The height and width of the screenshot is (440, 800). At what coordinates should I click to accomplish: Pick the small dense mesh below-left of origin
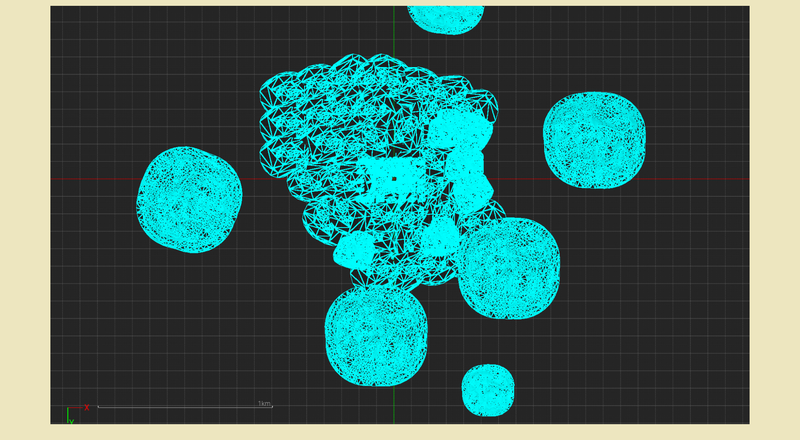click(353, 250)
